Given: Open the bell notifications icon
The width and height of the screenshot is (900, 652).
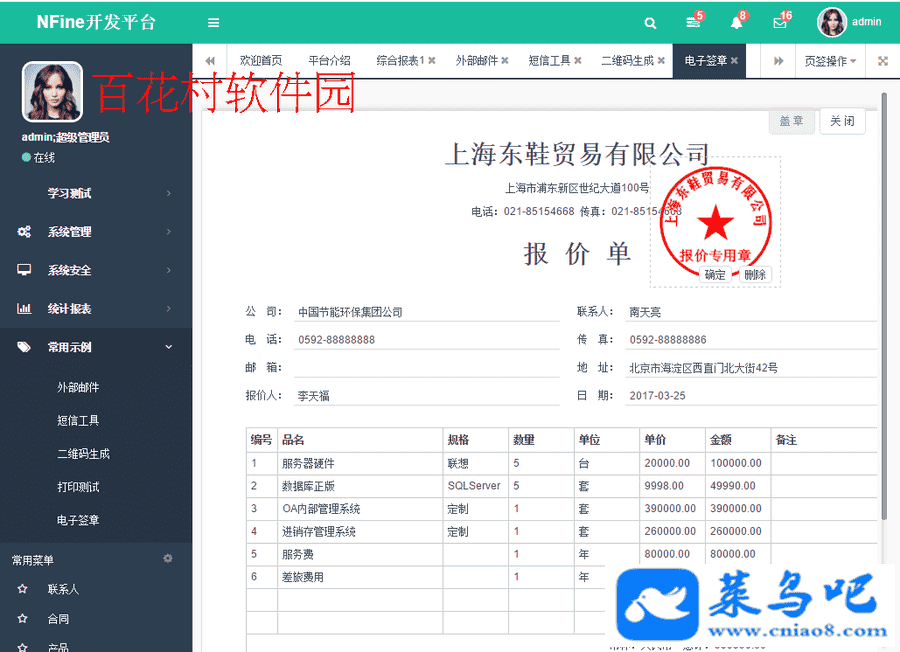Looking at the screenshot, I should point(736,23).
